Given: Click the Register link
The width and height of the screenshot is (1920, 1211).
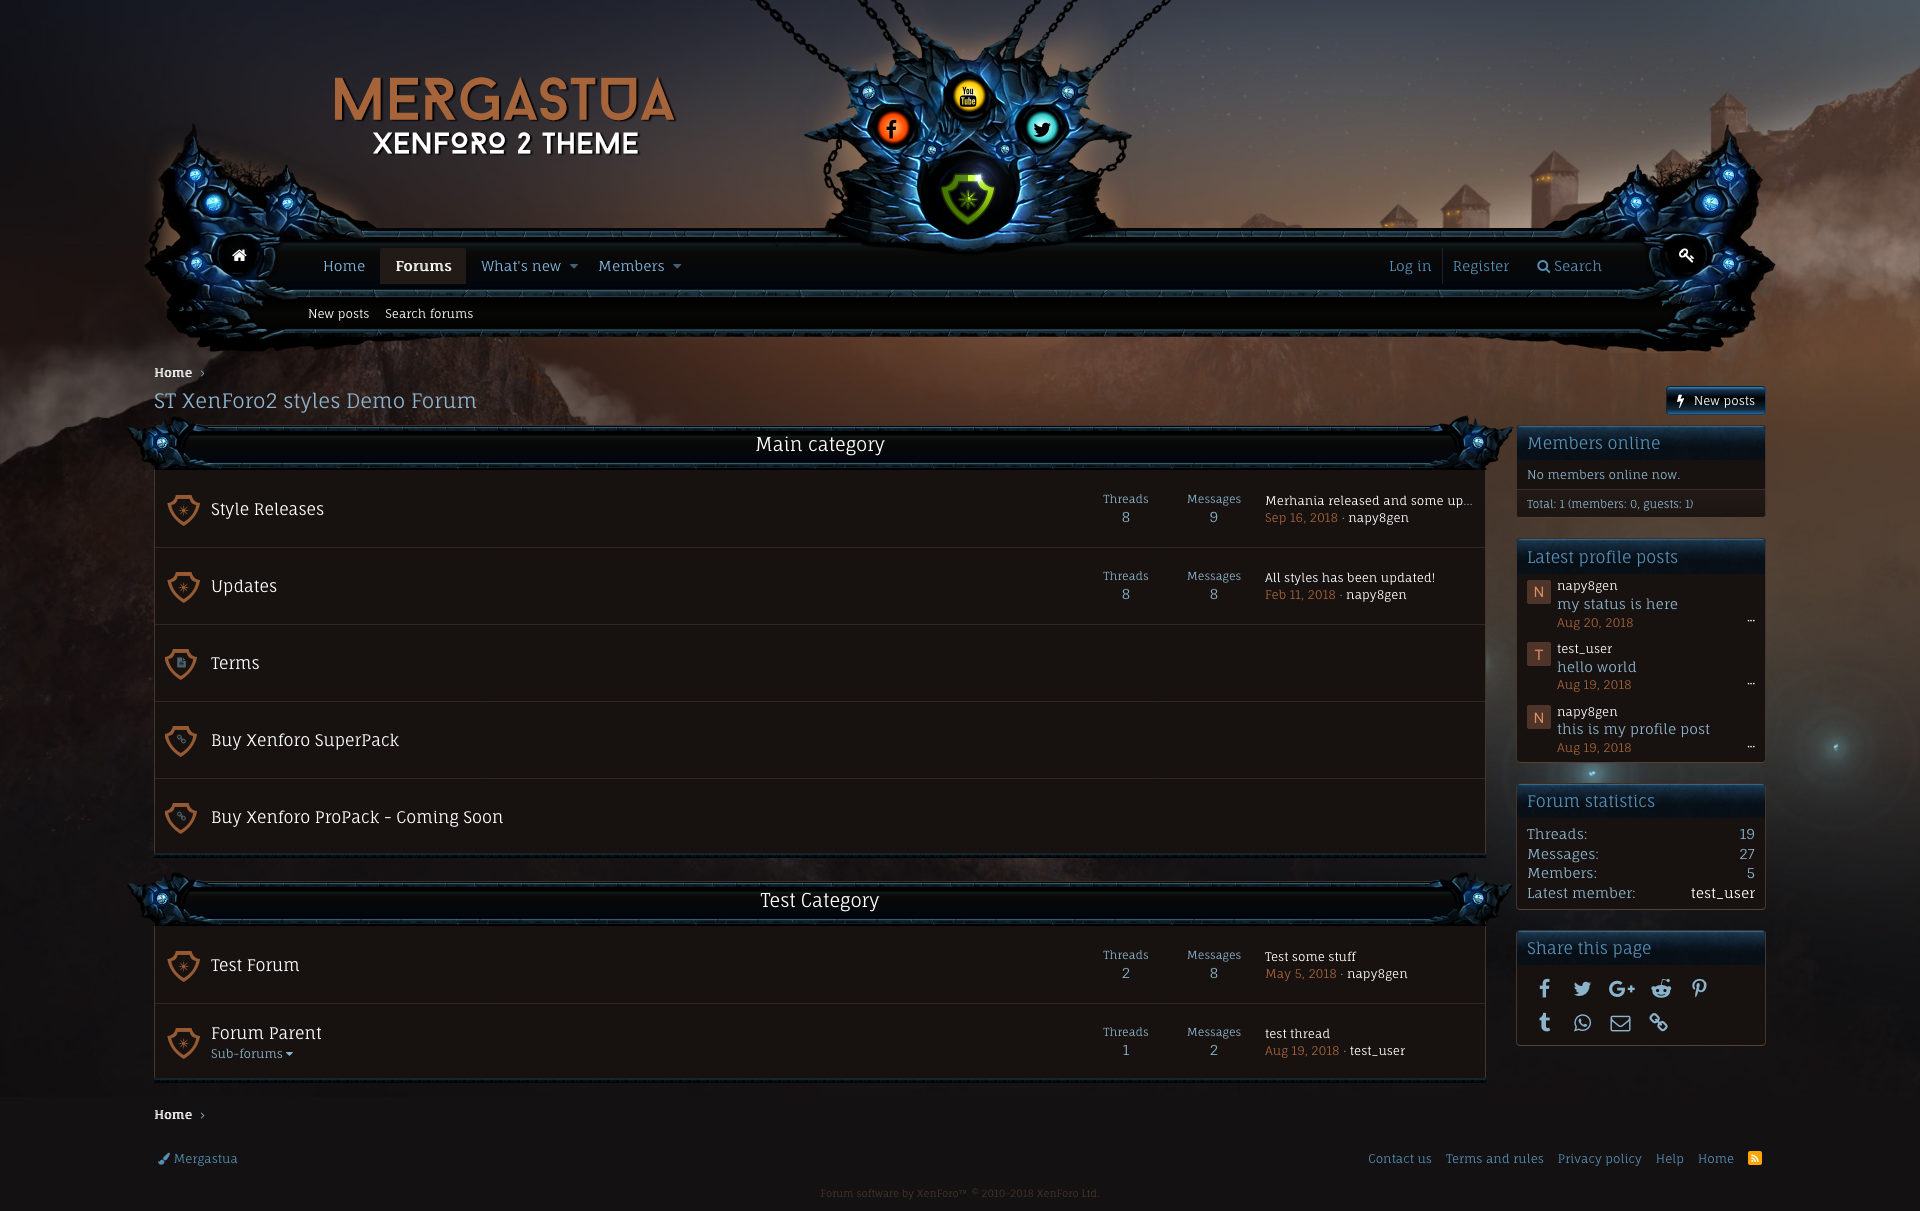Looking at the screenshot, I should coord(1481,266).
